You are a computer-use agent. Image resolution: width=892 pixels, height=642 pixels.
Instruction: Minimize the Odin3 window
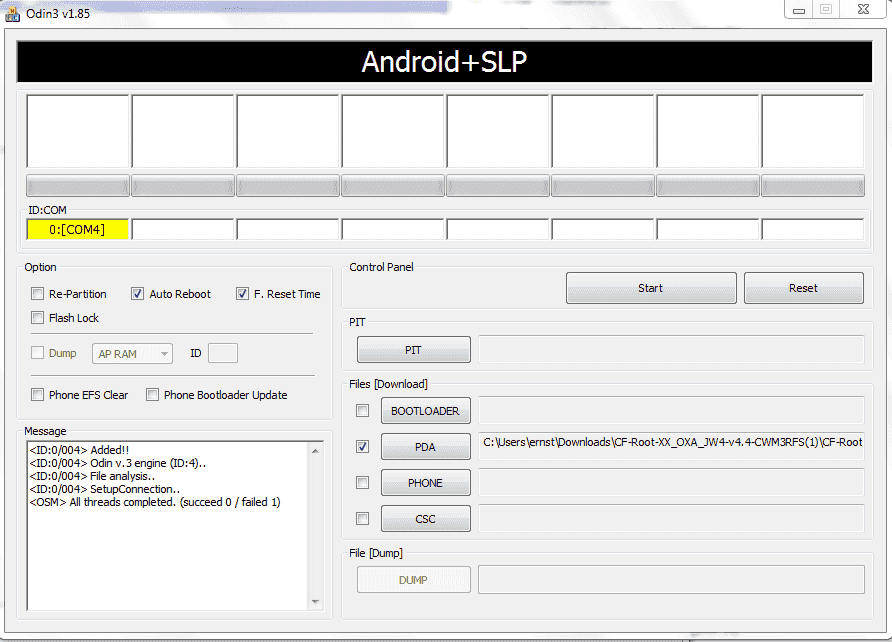pos(799,10)
